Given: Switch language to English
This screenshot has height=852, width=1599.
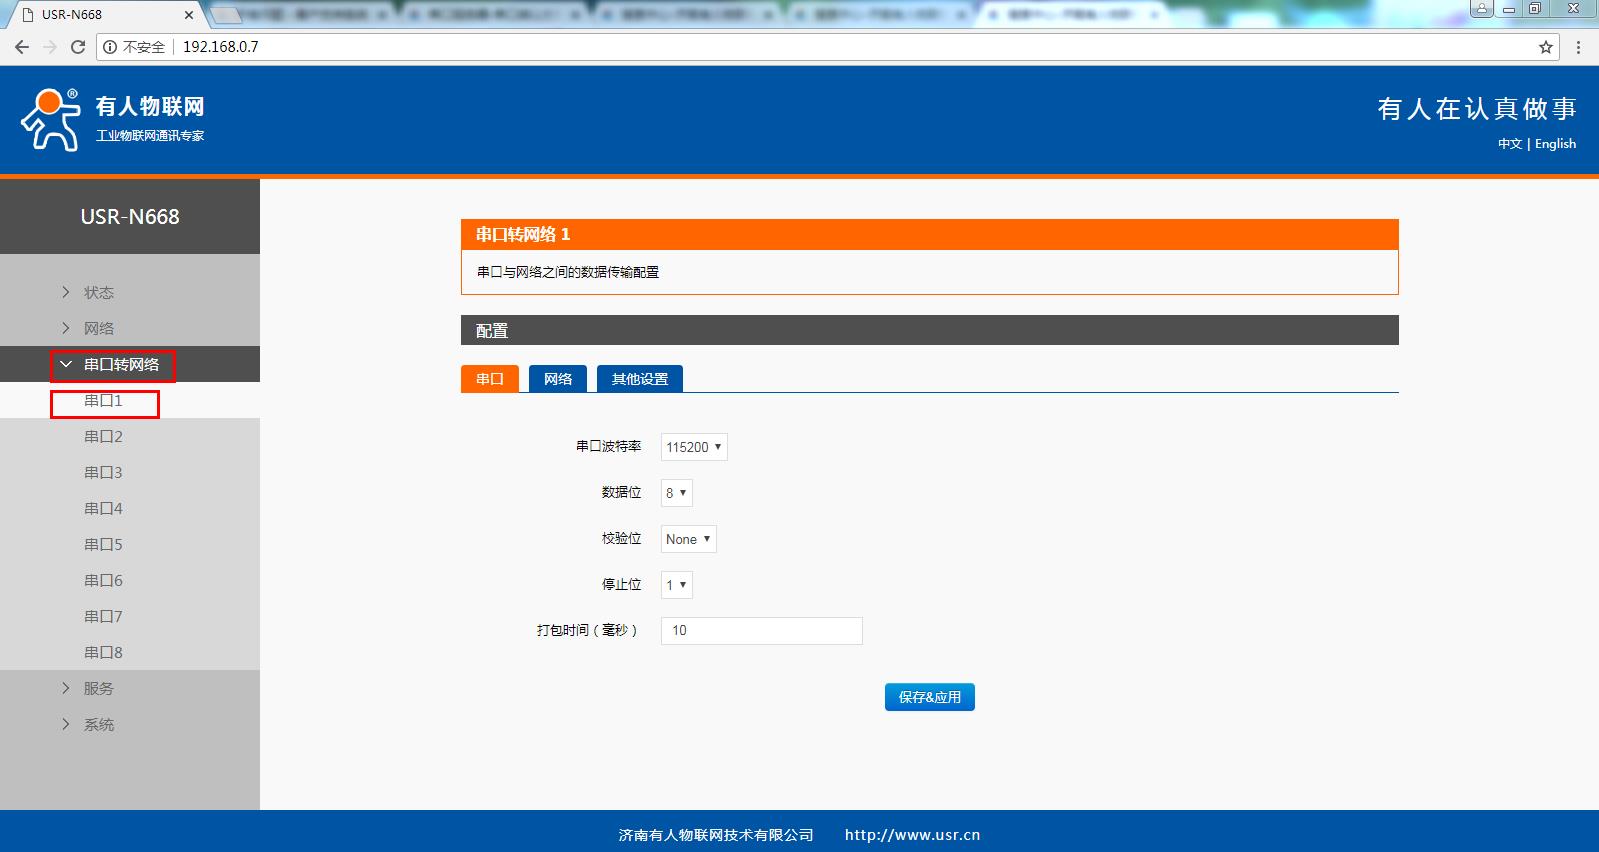Looking at the screenshot, I should tap(1555, 144).
